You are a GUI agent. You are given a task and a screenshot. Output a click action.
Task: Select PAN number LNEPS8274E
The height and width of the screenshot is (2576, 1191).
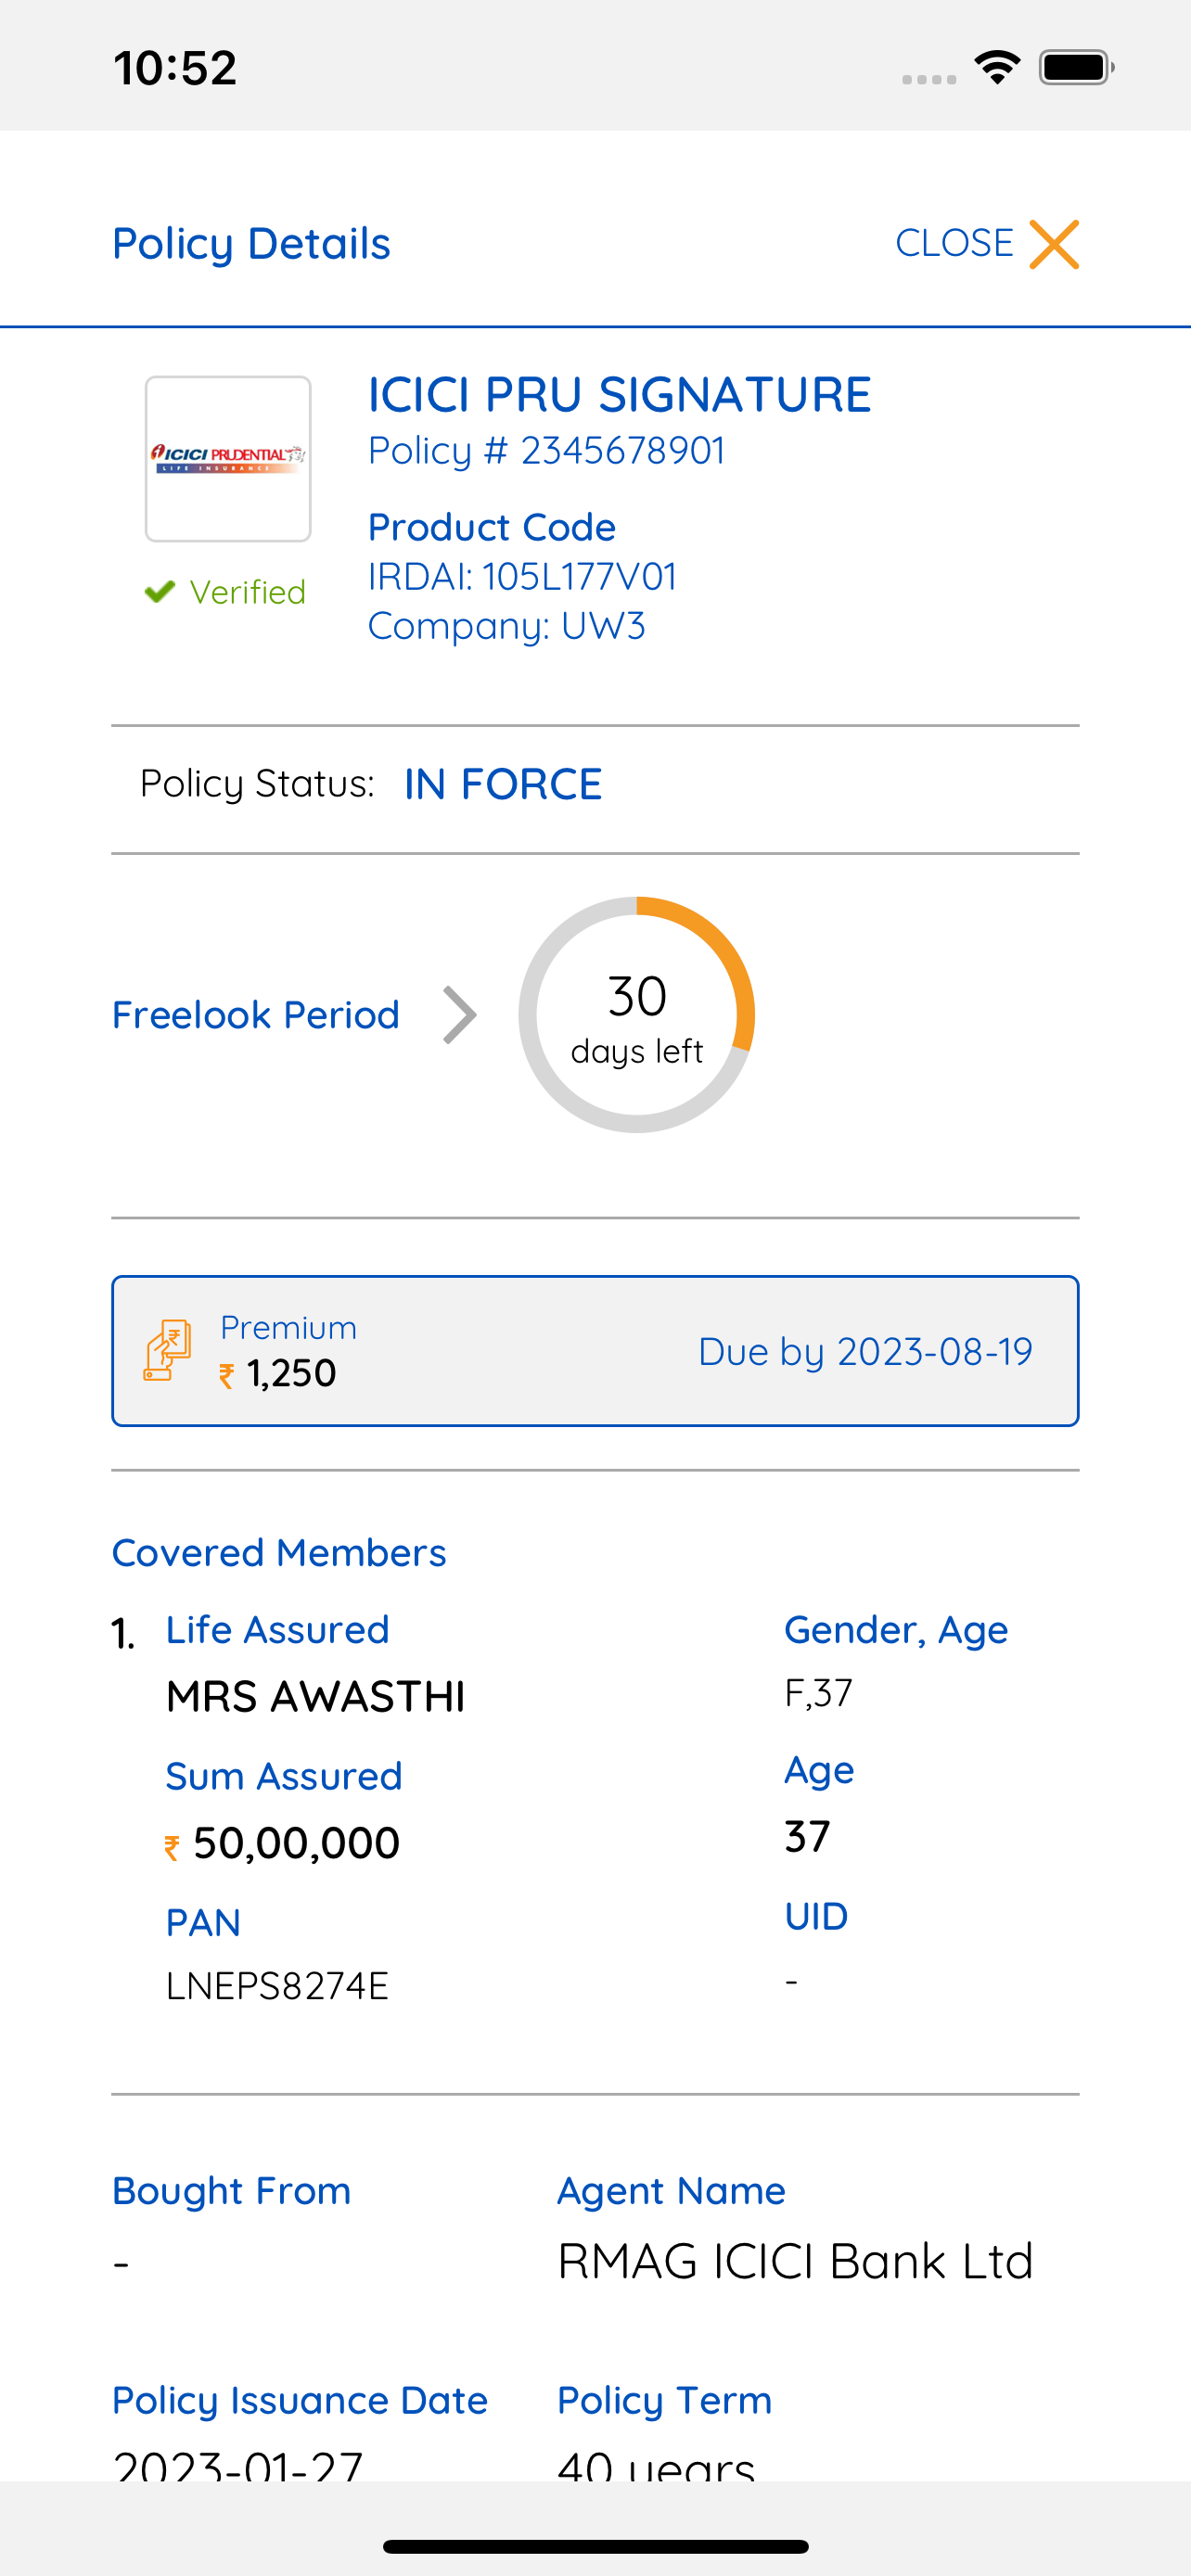(277, 1986)
